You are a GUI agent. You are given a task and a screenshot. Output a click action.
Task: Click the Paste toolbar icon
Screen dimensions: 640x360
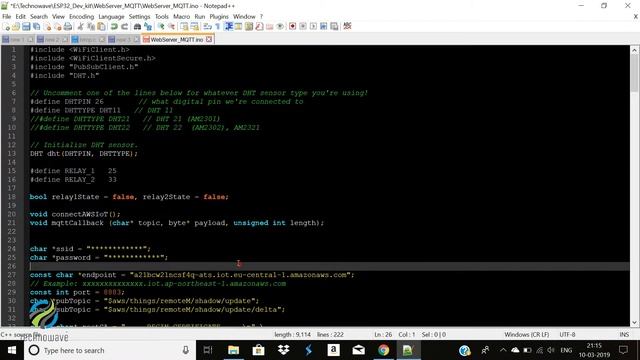[101, 27]
